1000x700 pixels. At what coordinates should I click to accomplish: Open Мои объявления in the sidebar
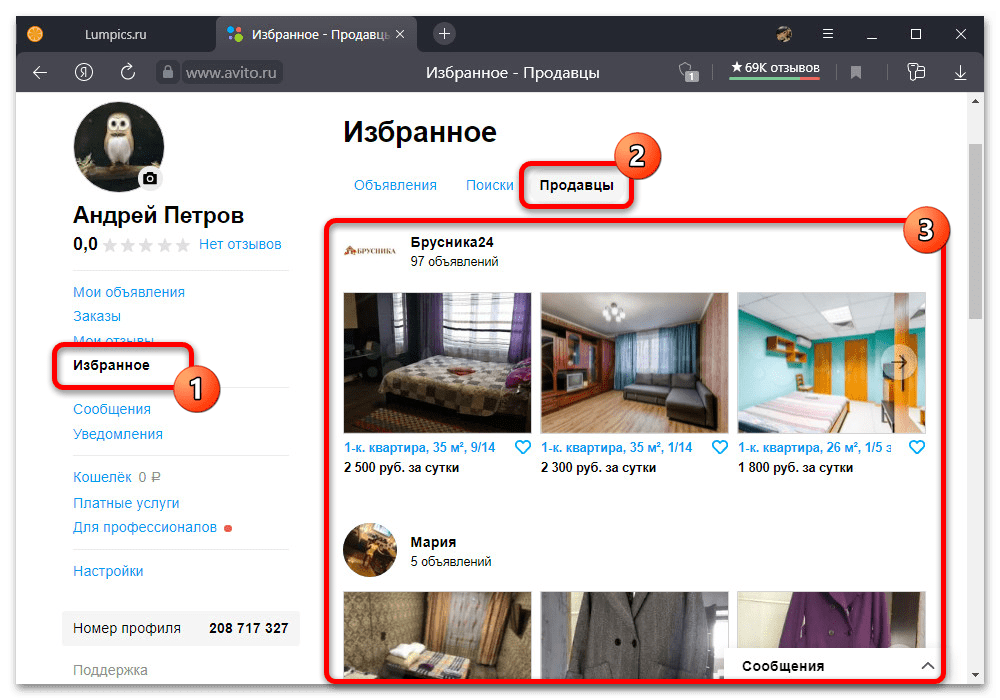pyautogui.click(x=129, y=292)
